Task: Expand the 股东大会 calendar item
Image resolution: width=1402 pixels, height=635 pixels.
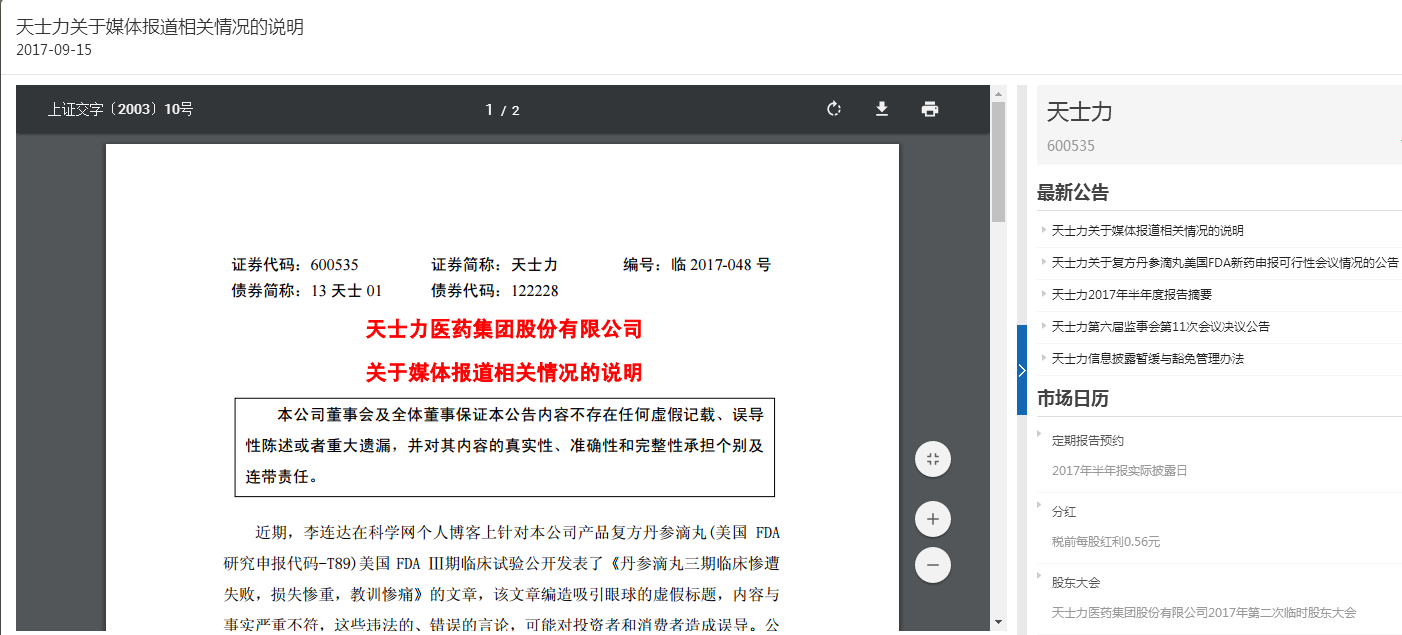Action: pyautogui.click(x=1075, y=582)
